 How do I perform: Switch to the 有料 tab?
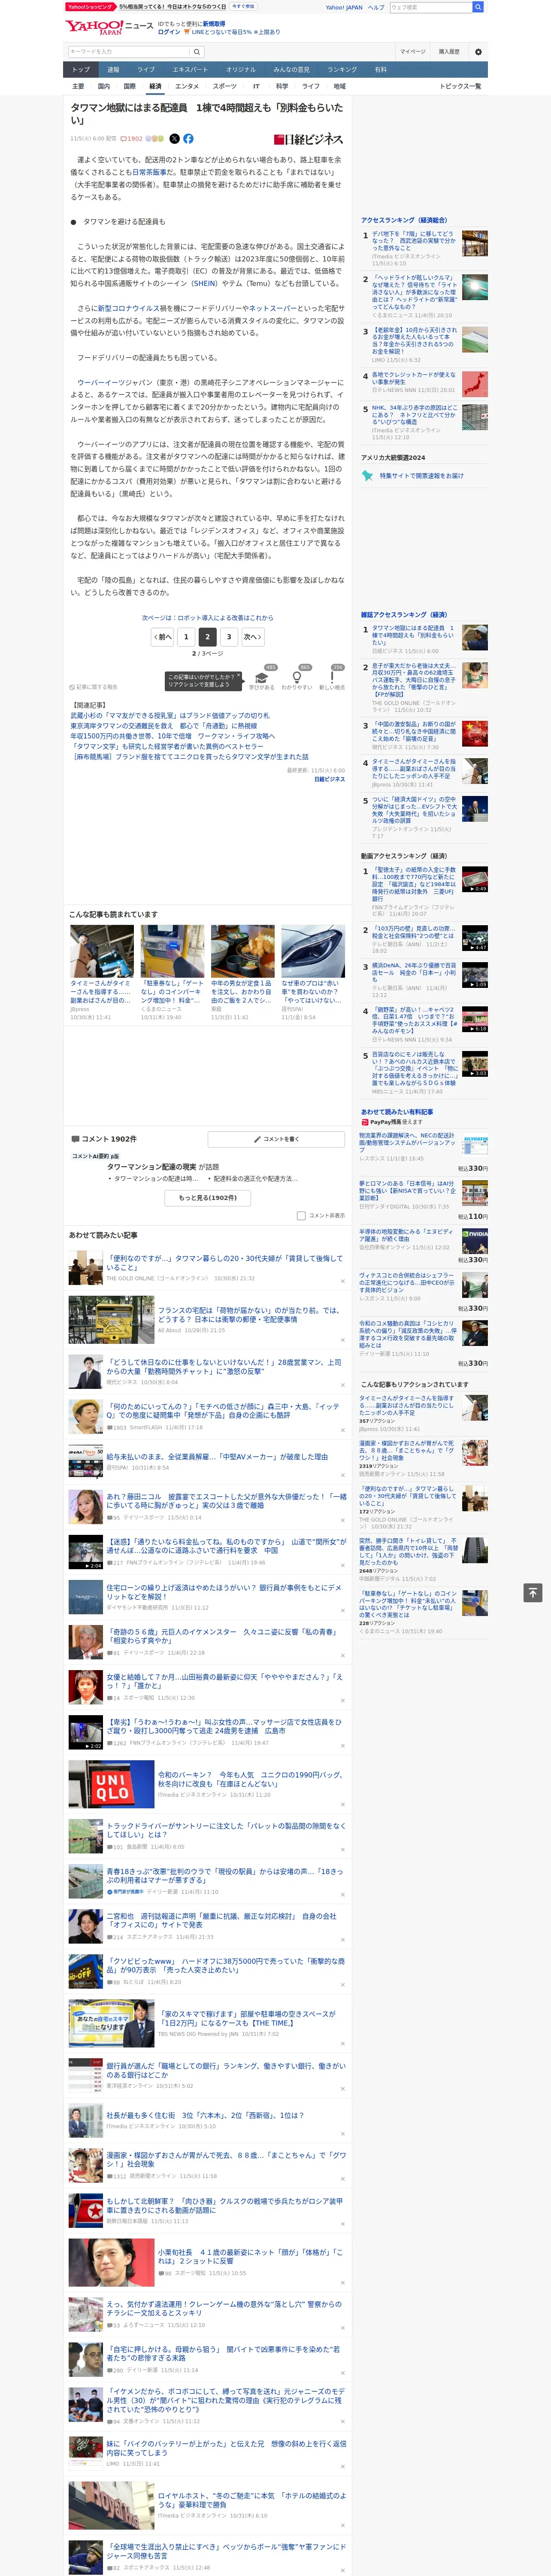coord(380,70)
